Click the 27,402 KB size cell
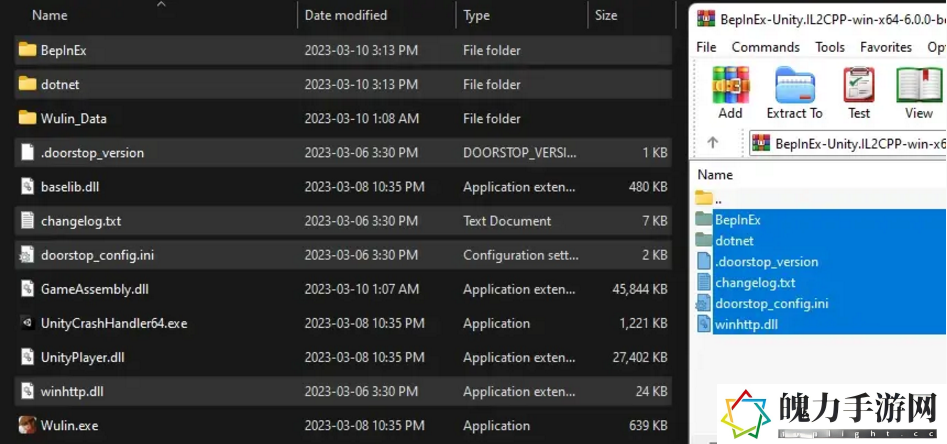The height and width of the screenshot is (444, 947). click(640, 358)
